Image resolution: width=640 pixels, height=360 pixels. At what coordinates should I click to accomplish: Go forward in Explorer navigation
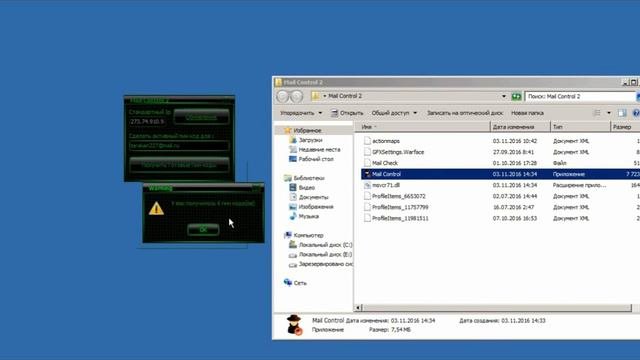click(x=297, y=96)
